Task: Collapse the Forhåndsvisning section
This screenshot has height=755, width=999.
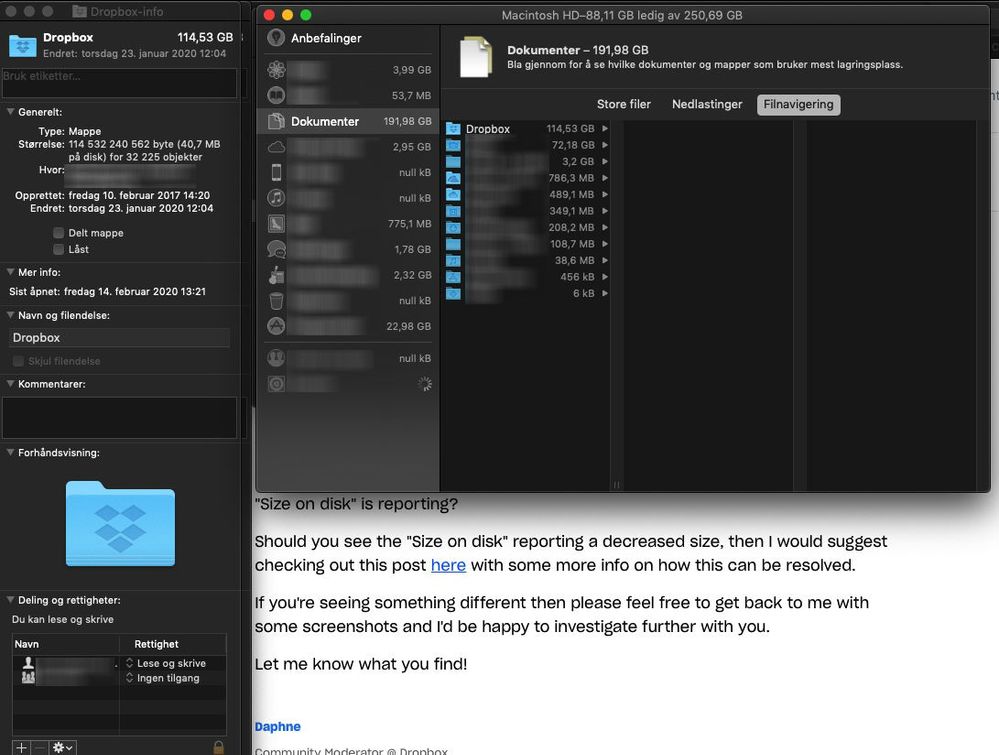Action: (10, 452)
